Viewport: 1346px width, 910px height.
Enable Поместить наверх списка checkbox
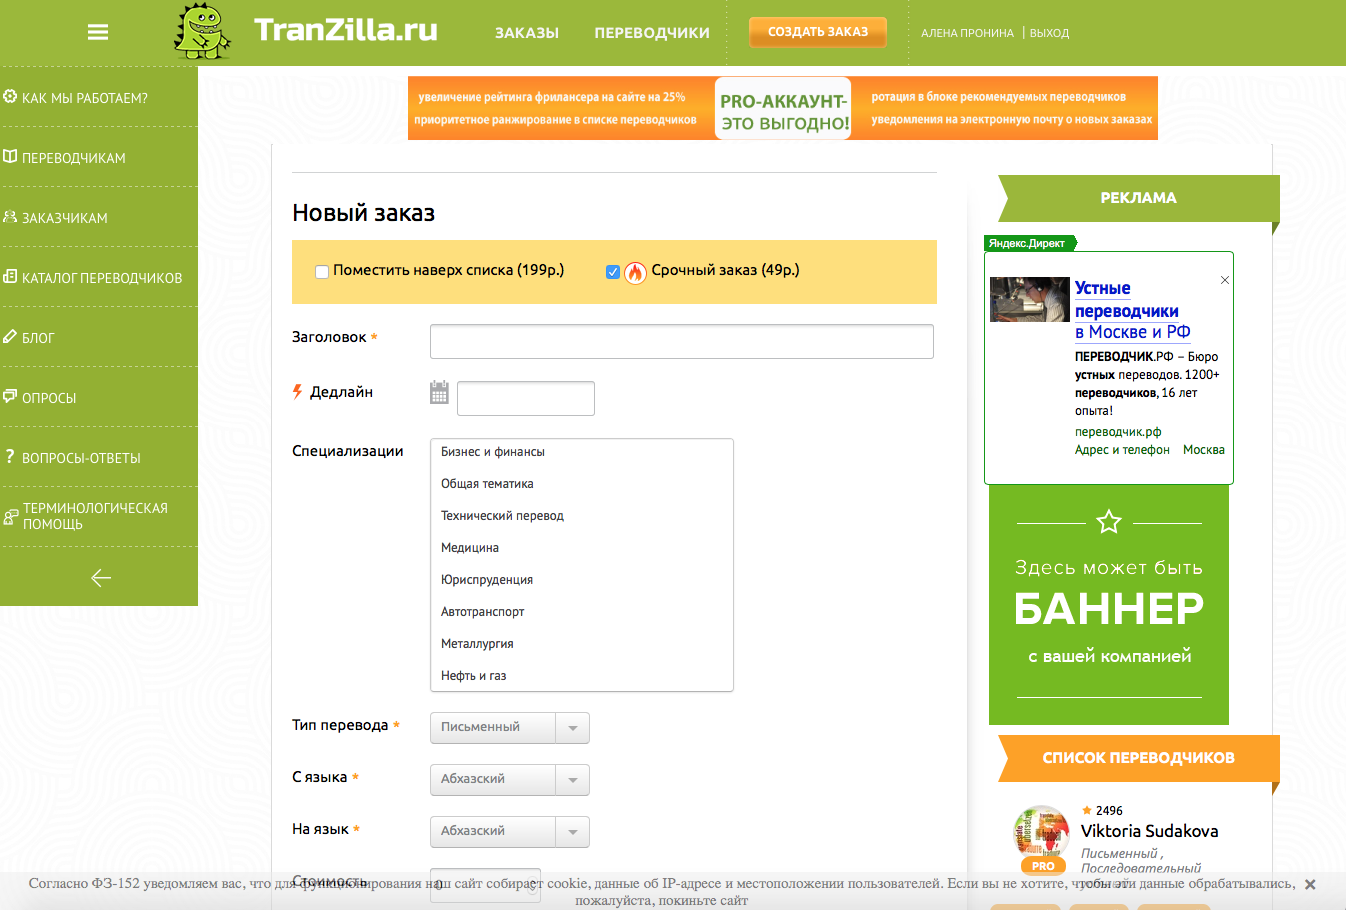click(x=321, y=271)
